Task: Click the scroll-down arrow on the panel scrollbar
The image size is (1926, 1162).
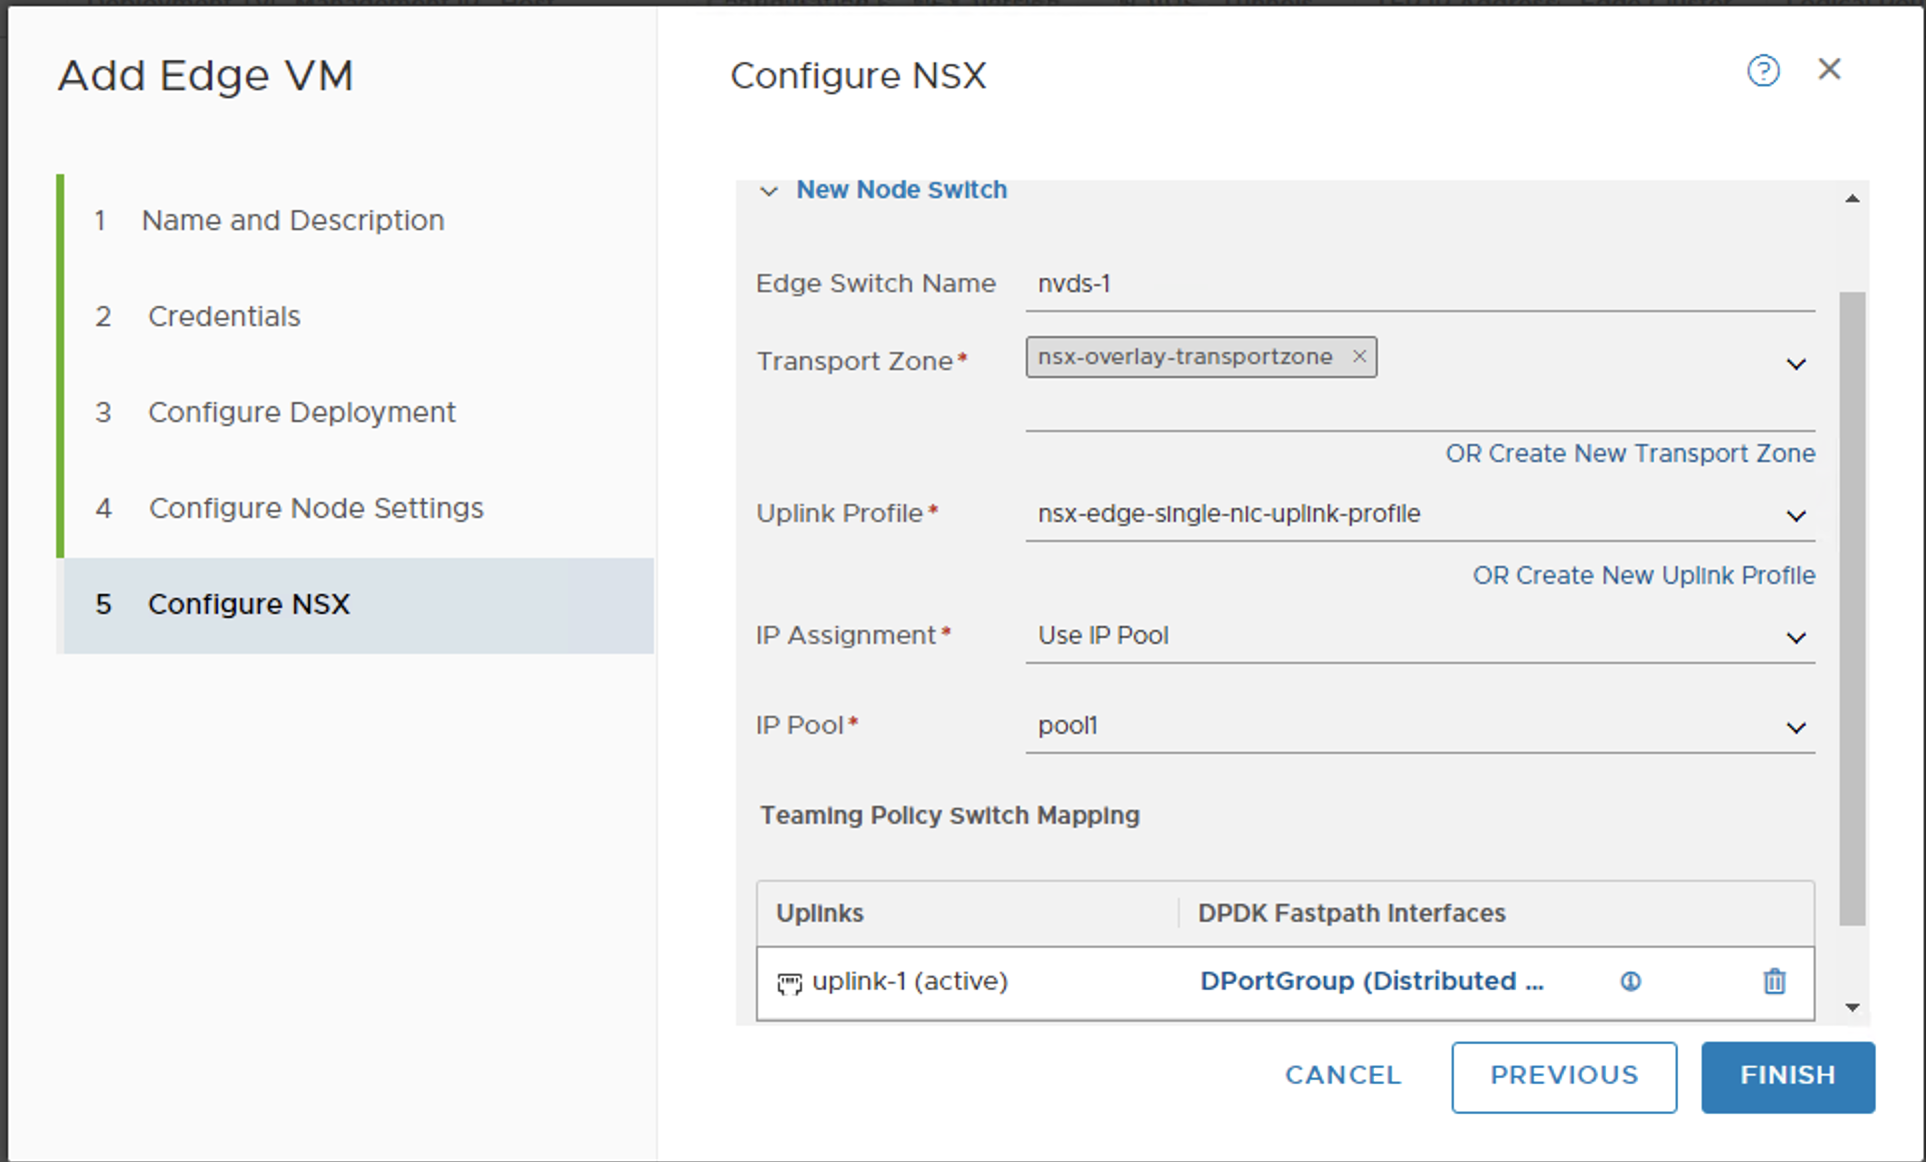Action: pyautogui.click(x=1853, y=1007)
